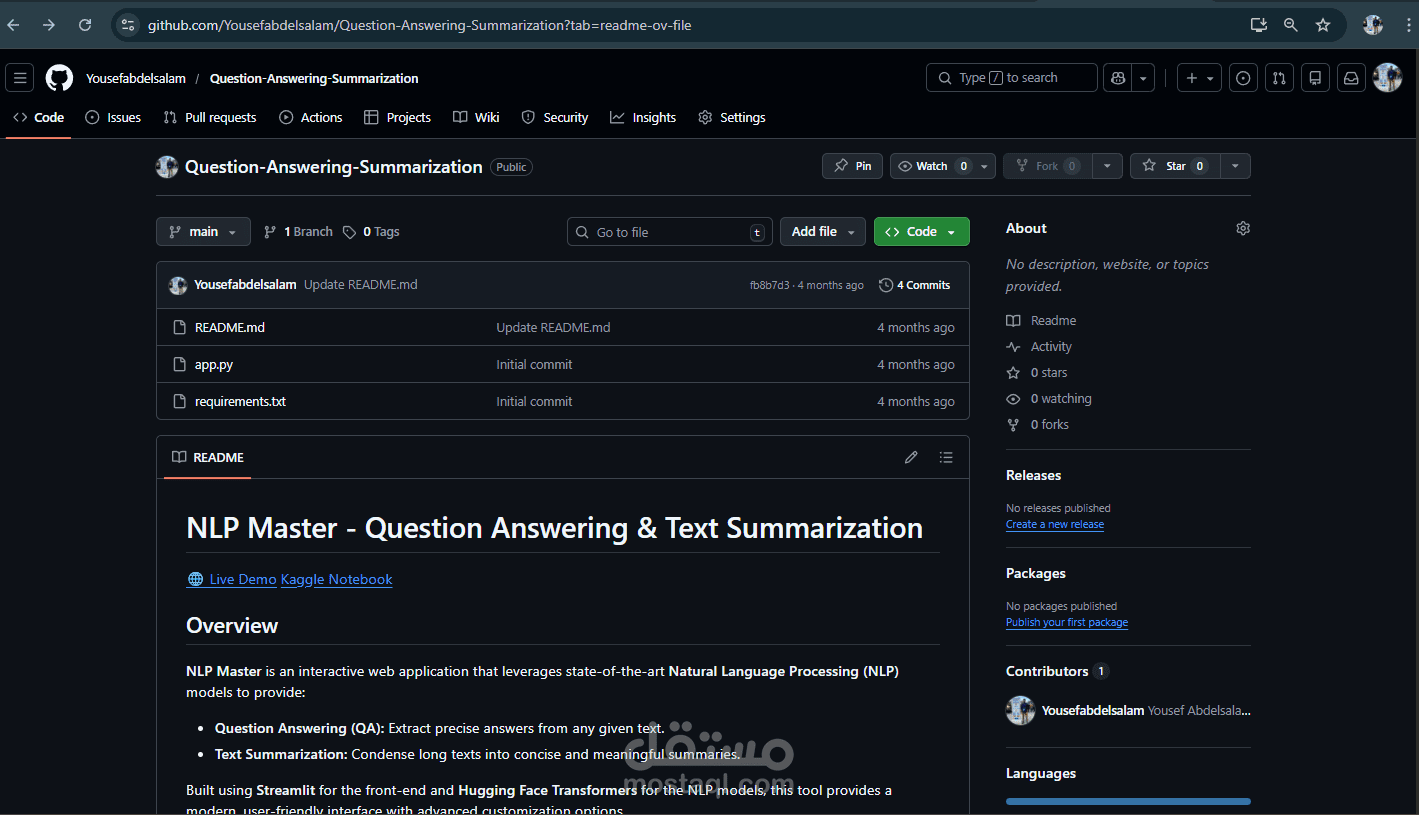The height and width of the screenshot is (815, 1419).
Task: Switch to the Code tab
Action: pyautogui.click(x=38, y=117)
